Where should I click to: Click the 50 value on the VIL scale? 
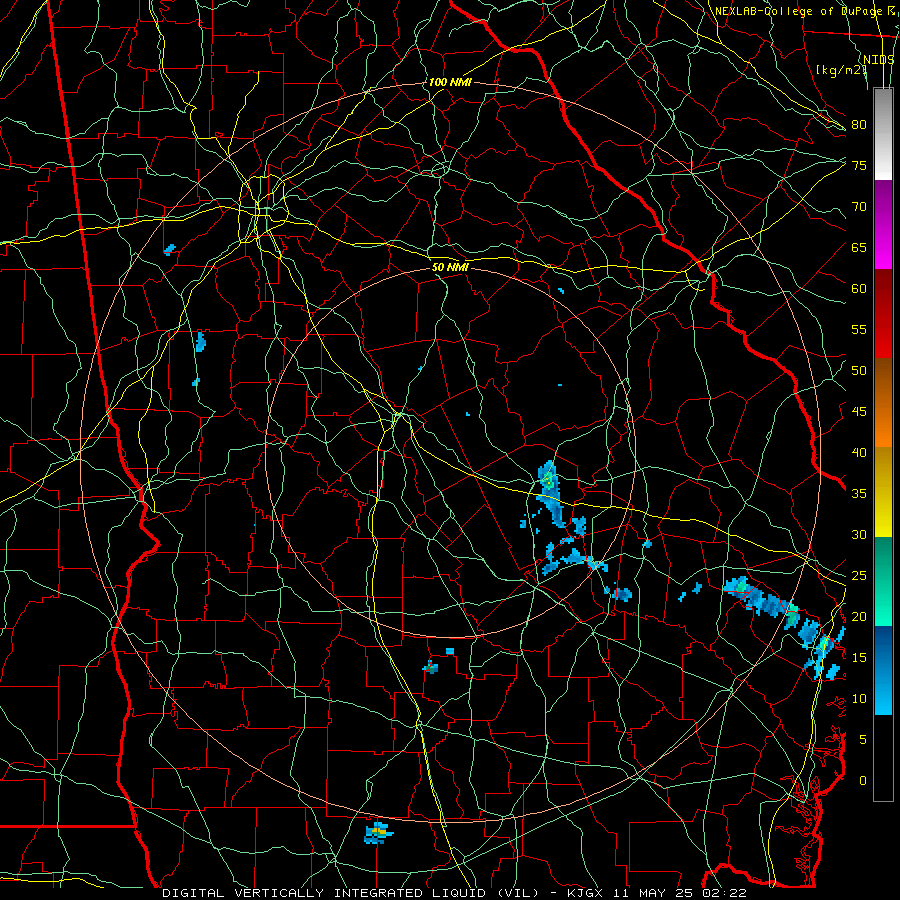tap(859, 371)
